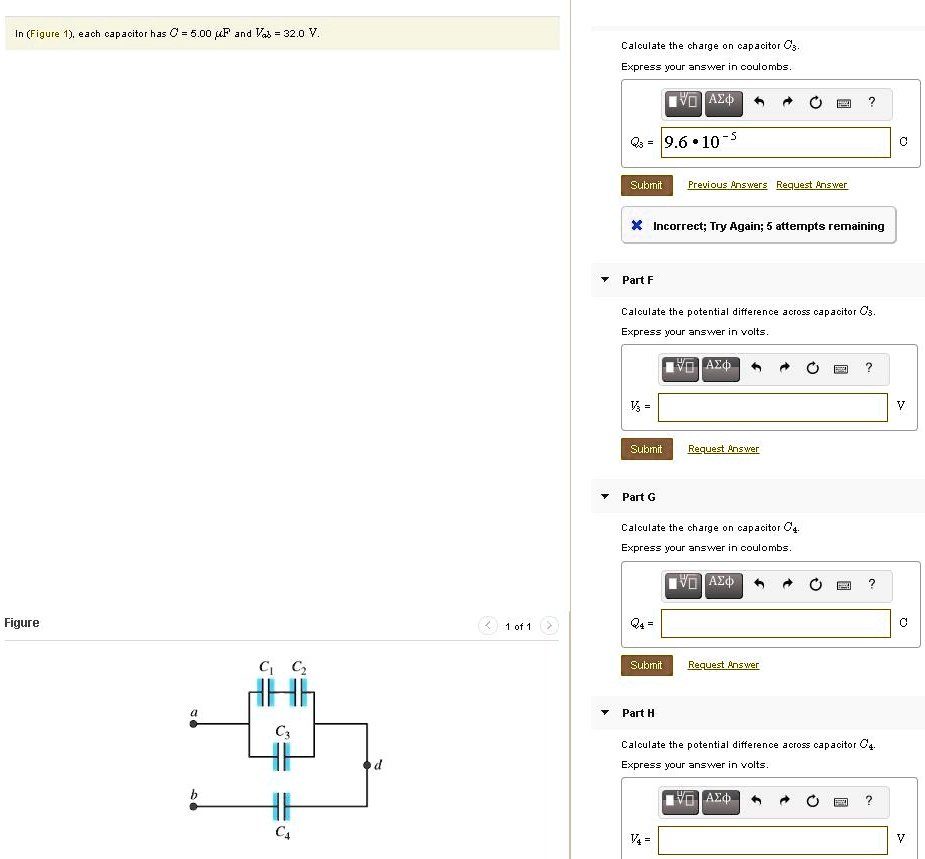Click the redo arrow in Part G's toolbar
925x859 pixels.
coord(787,585)
